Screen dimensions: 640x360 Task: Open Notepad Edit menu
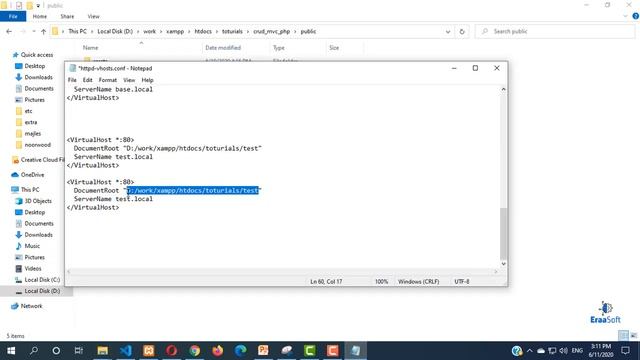click(87, 80)
